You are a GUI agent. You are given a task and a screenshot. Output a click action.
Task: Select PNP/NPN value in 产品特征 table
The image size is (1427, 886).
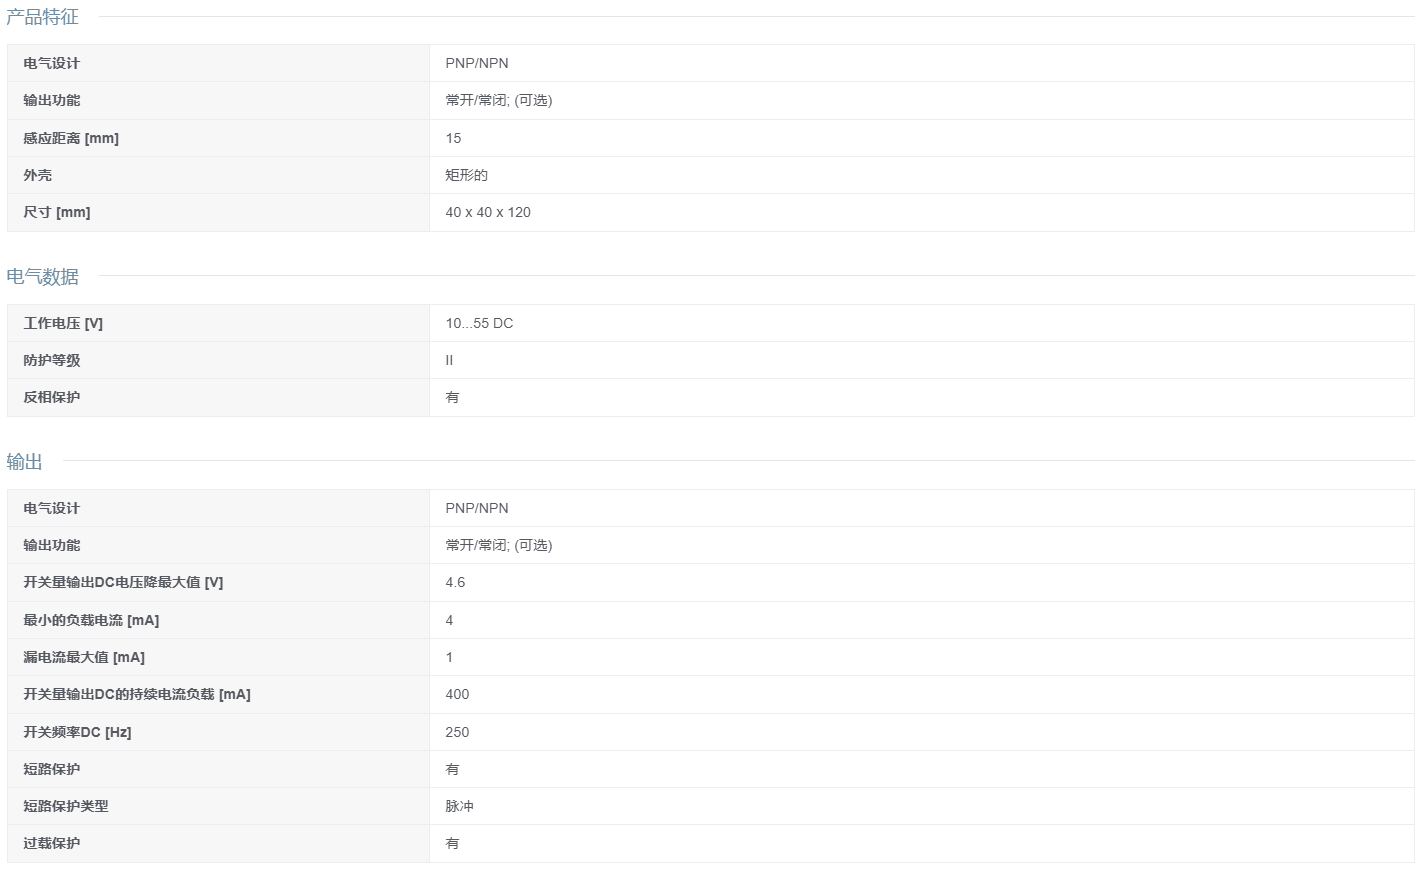[x=477, y=63]
